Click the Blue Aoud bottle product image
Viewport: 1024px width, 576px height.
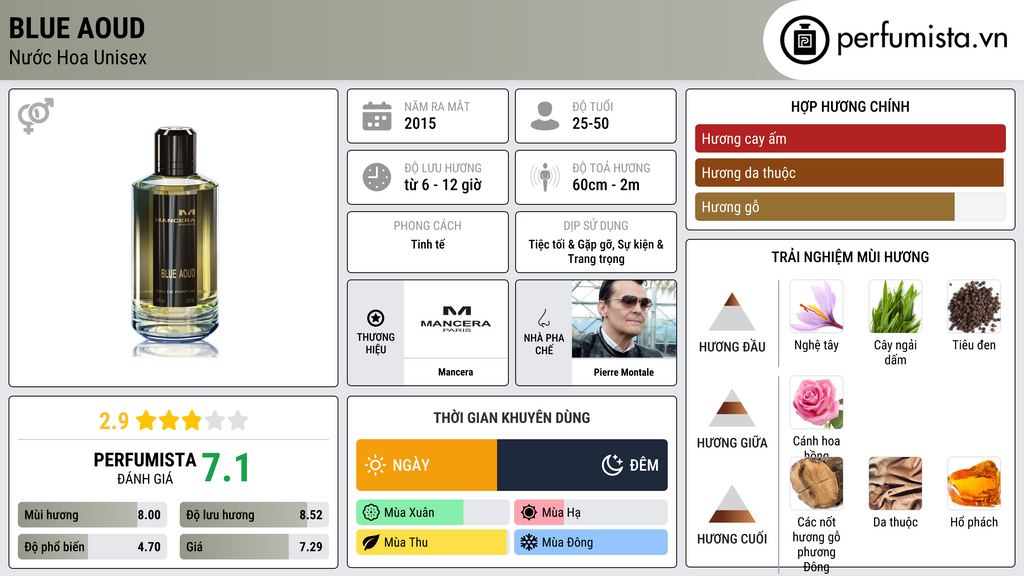(174, 242)
